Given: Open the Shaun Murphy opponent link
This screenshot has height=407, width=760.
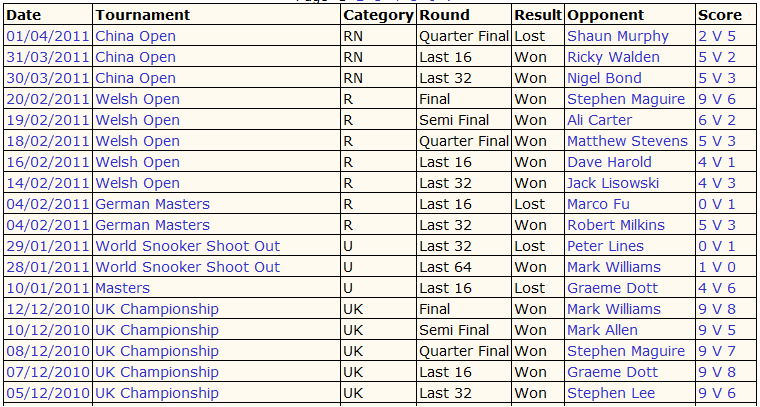Looking at the screenshot, I should point(618,36).
